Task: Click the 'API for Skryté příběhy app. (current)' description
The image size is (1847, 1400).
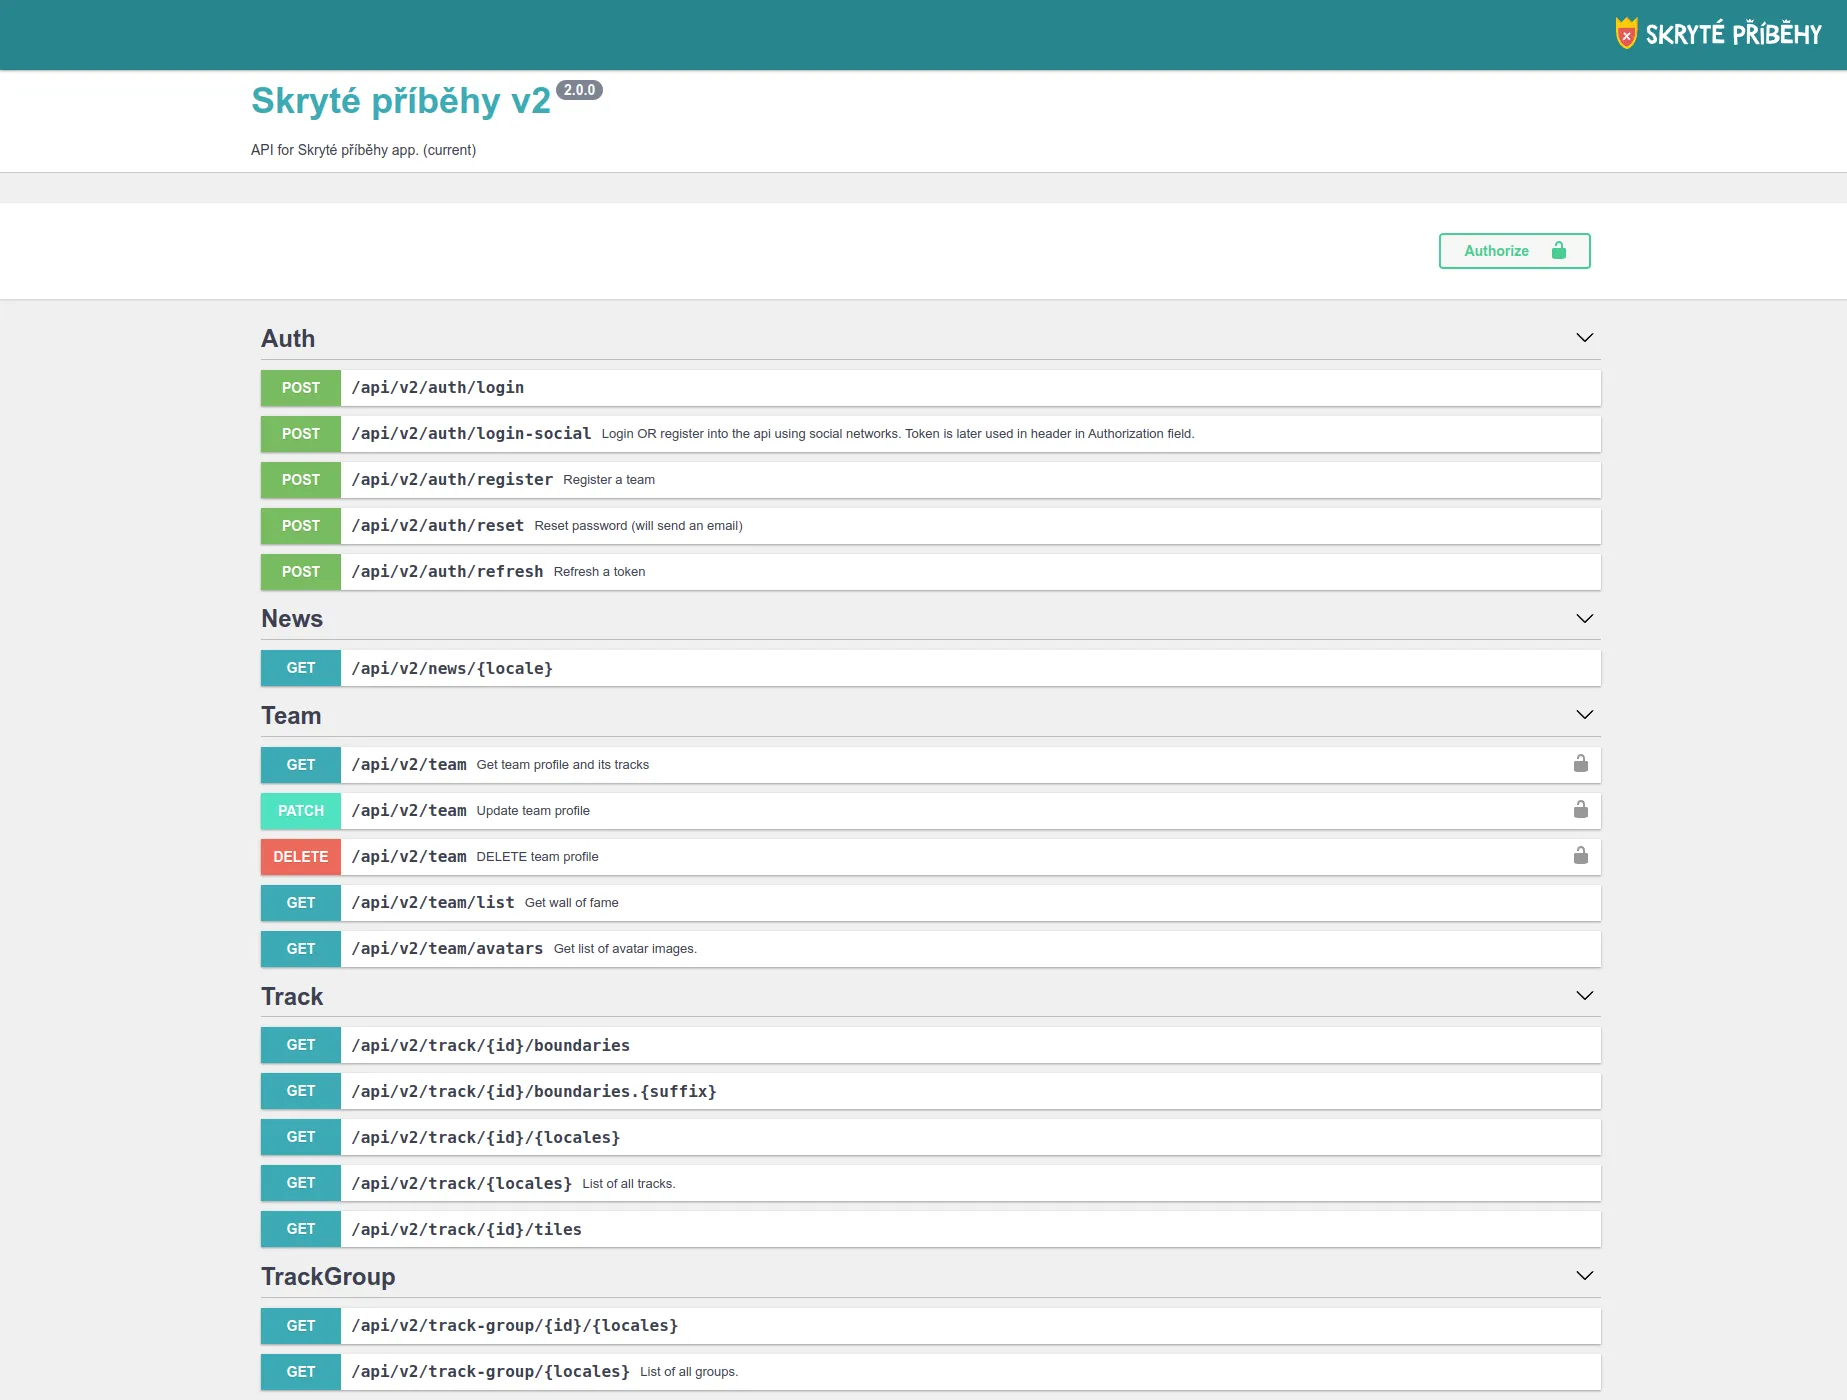Action: pos(363,150)
